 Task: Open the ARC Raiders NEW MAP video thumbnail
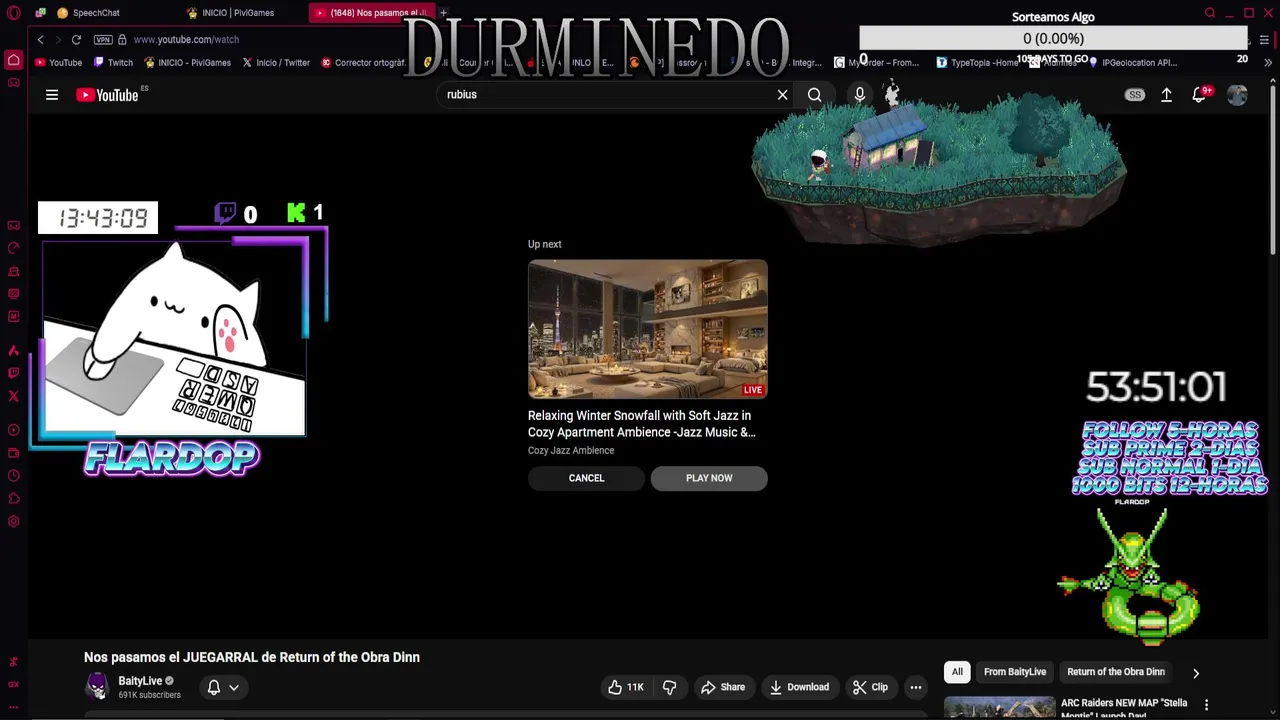(x=999, y=707)
